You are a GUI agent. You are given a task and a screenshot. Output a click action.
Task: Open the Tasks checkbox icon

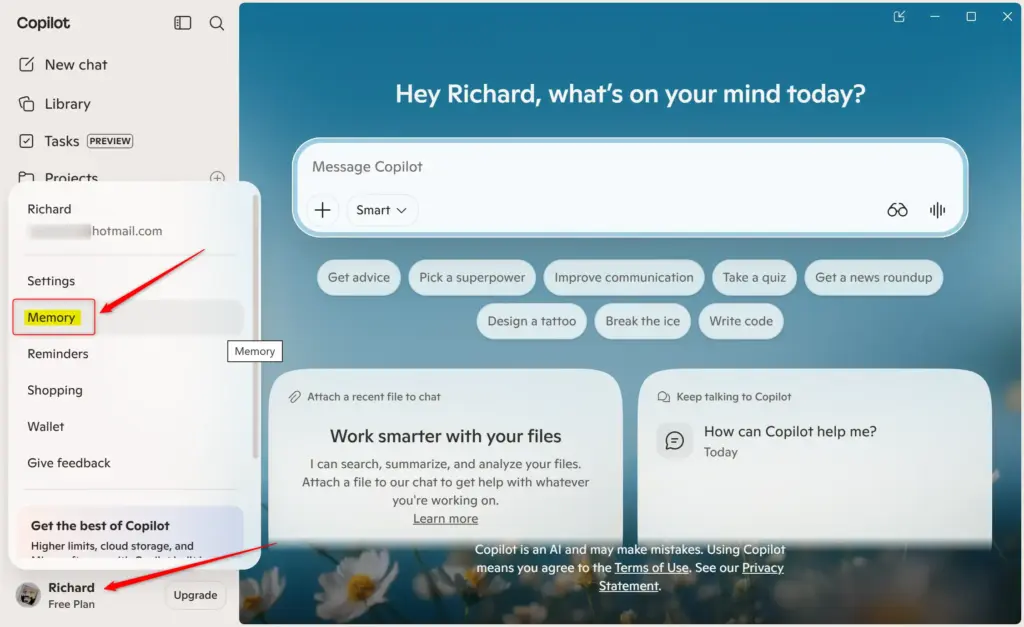point(26,141)
